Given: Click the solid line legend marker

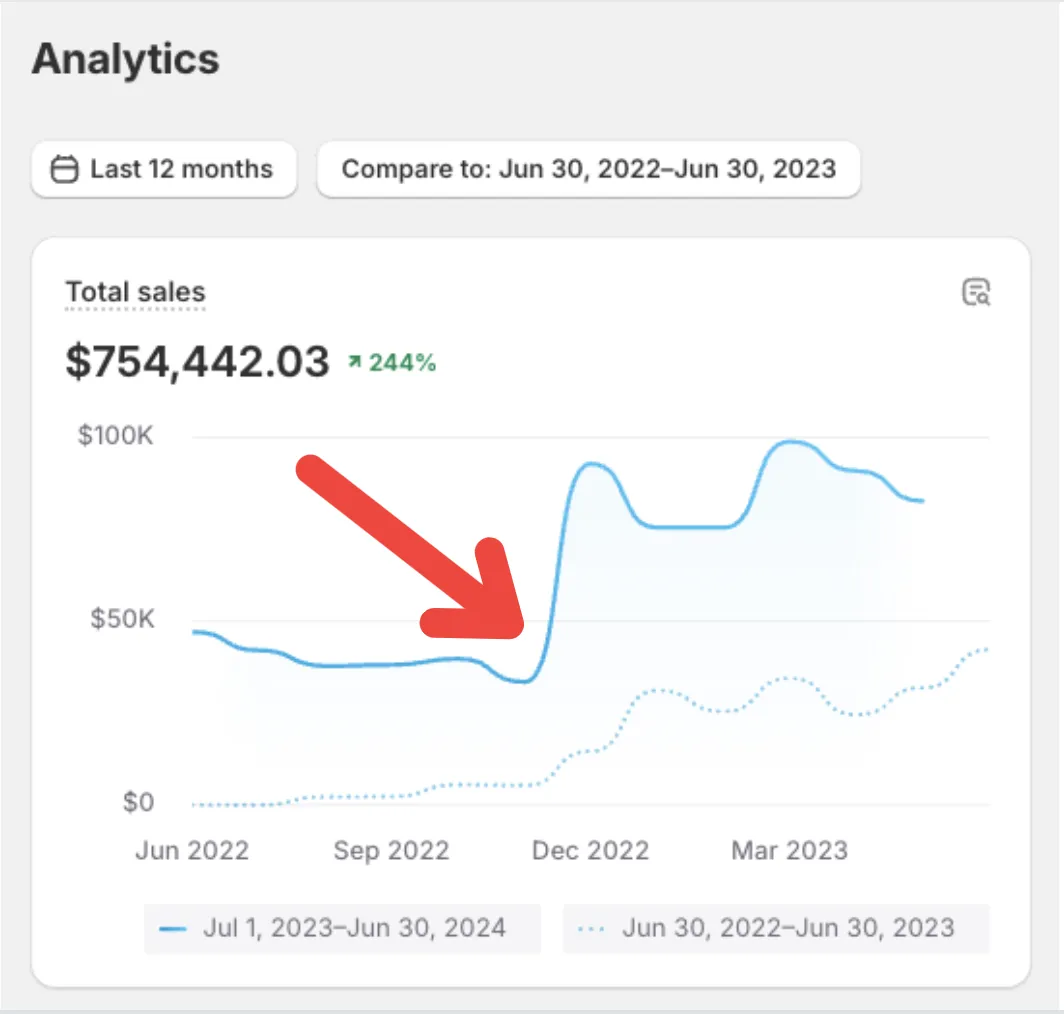Looking at the screenshot, I should coord(172,928).
